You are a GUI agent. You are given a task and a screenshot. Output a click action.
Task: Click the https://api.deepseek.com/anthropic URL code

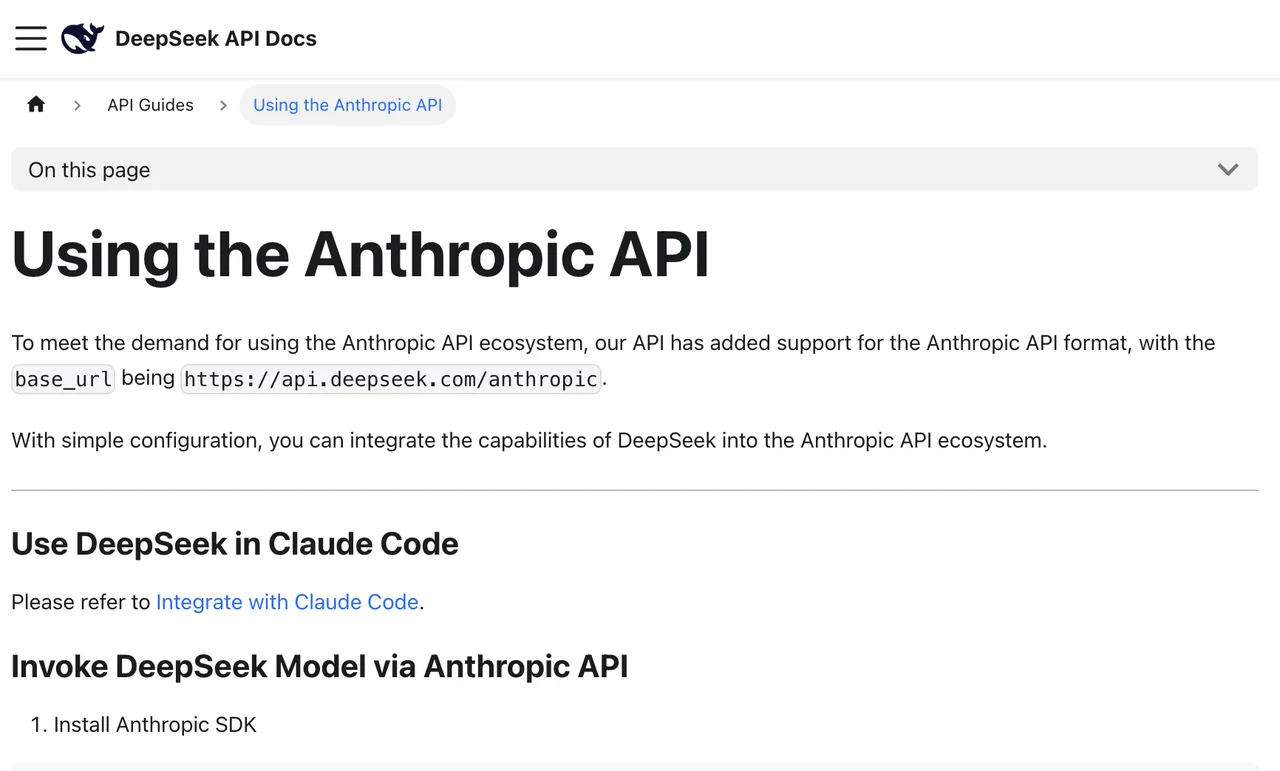tap(391, 380)
